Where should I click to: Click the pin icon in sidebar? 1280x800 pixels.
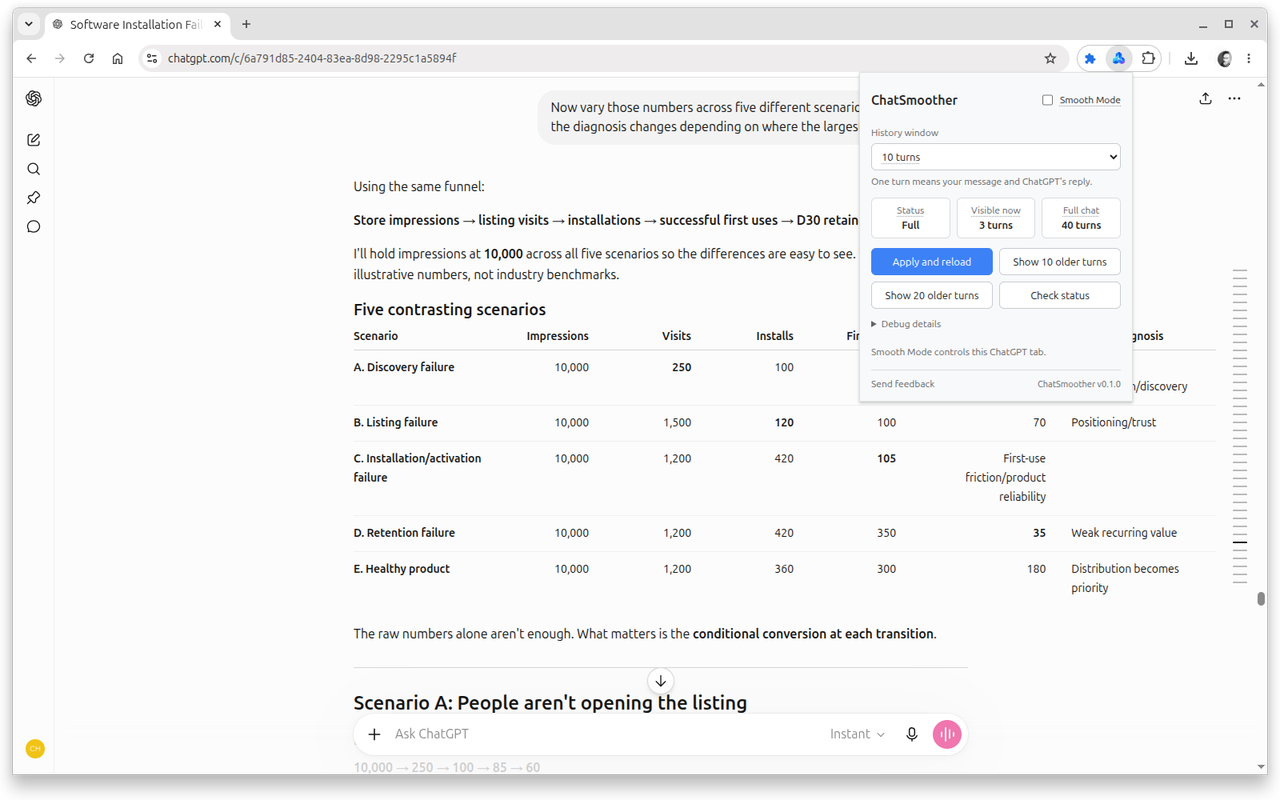click(34, 198)
